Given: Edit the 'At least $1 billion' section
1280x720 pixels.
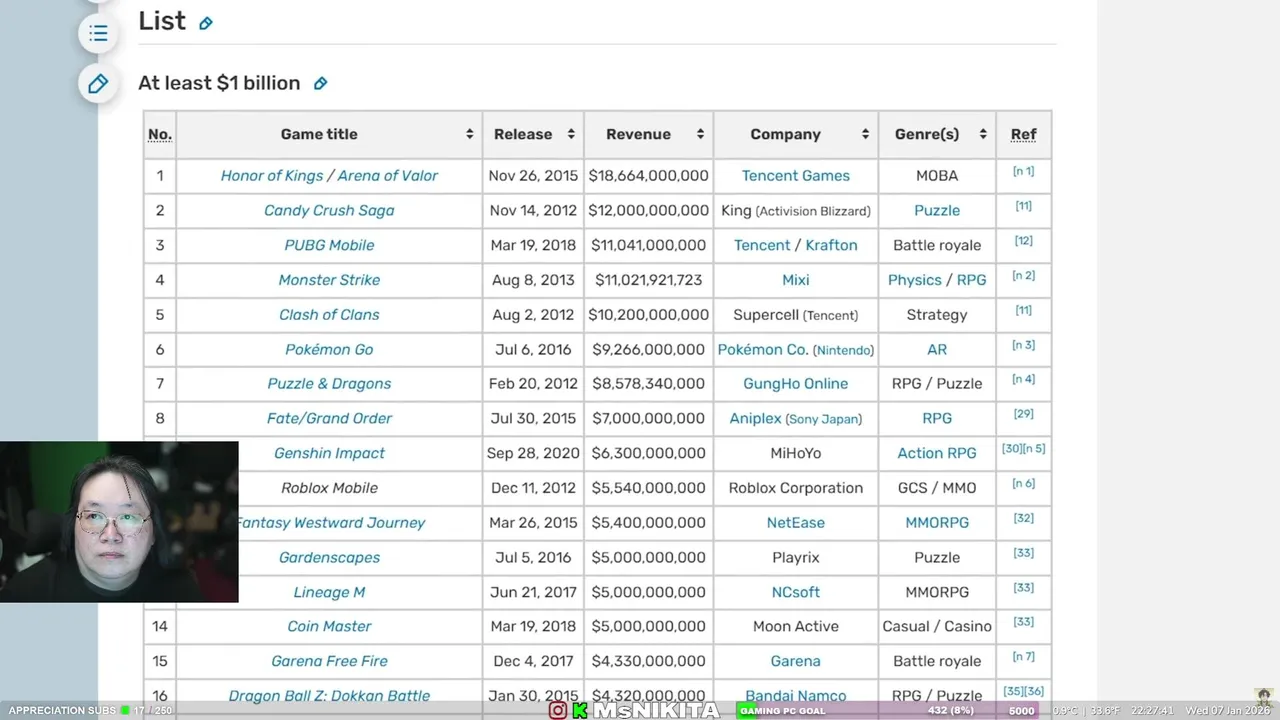Looking at the screenshot, I should tap(321, 84).
